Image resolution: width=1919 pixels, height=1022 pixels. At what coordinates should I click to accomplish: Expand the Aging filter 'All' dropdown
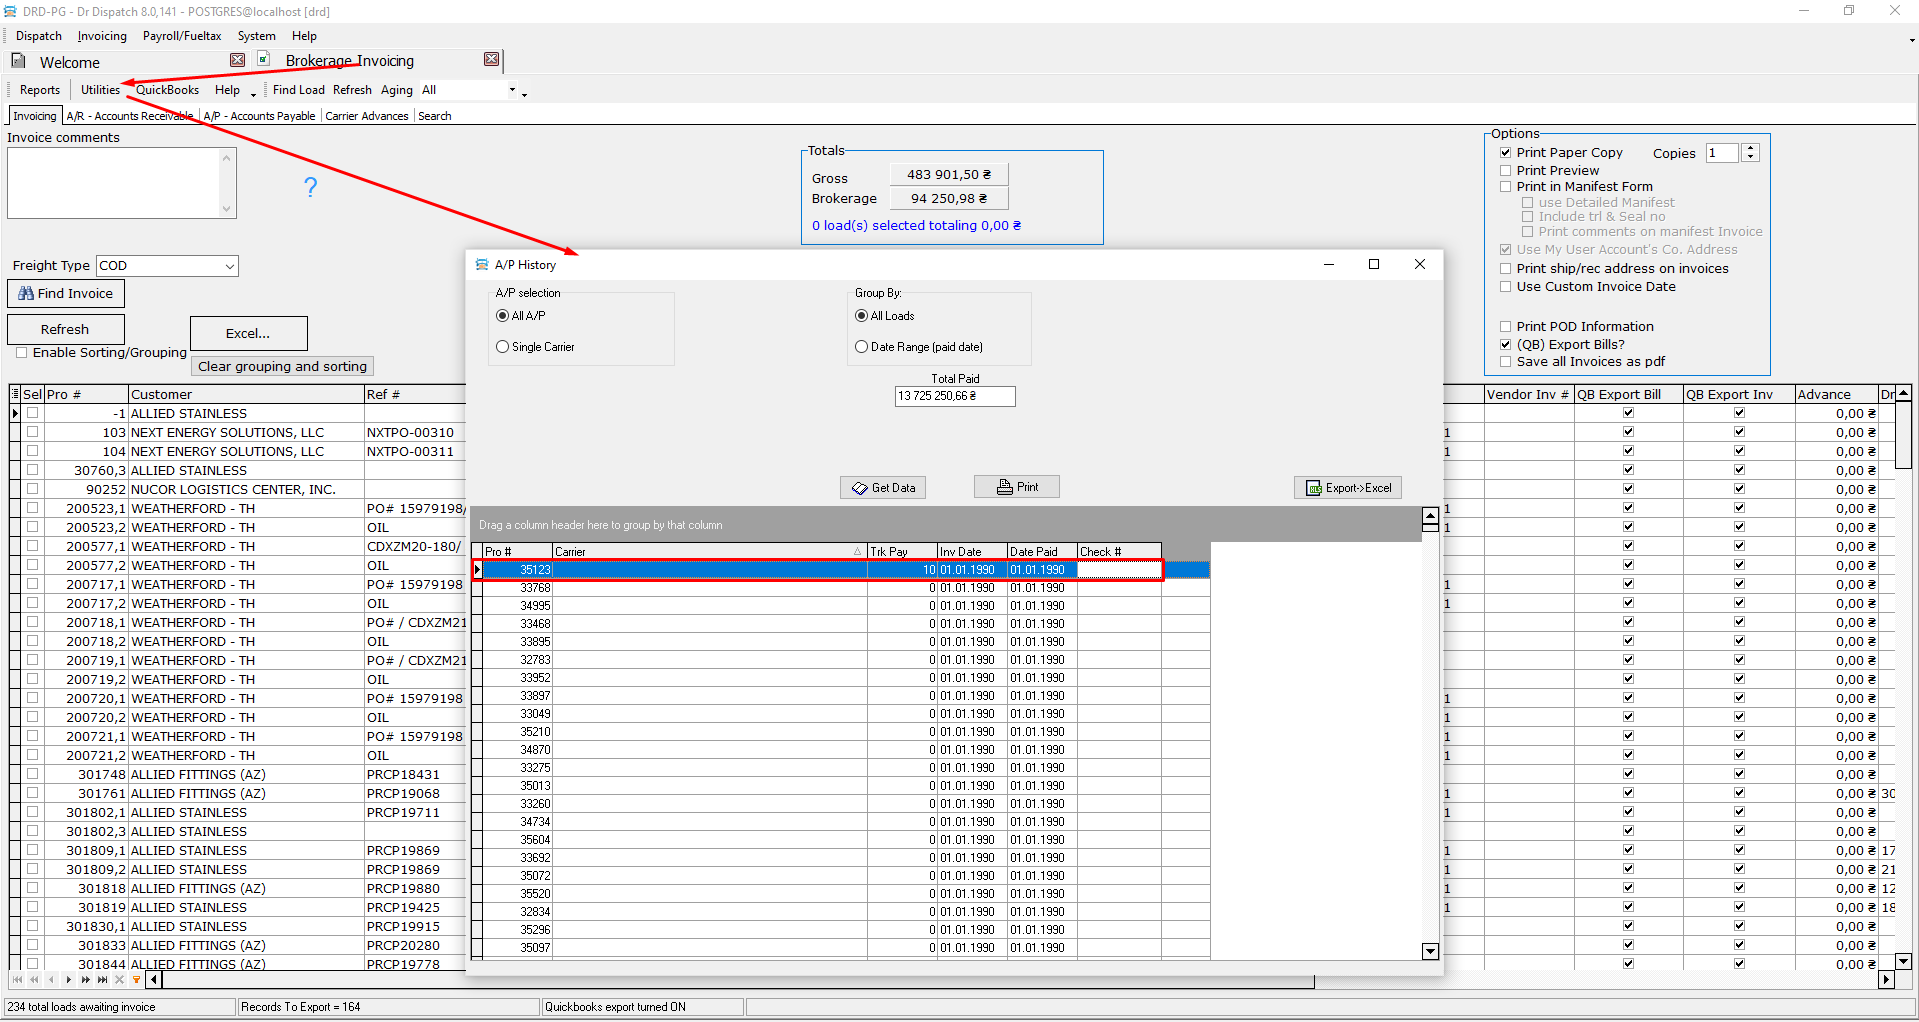pyautogui.click(x=512, y=90)
